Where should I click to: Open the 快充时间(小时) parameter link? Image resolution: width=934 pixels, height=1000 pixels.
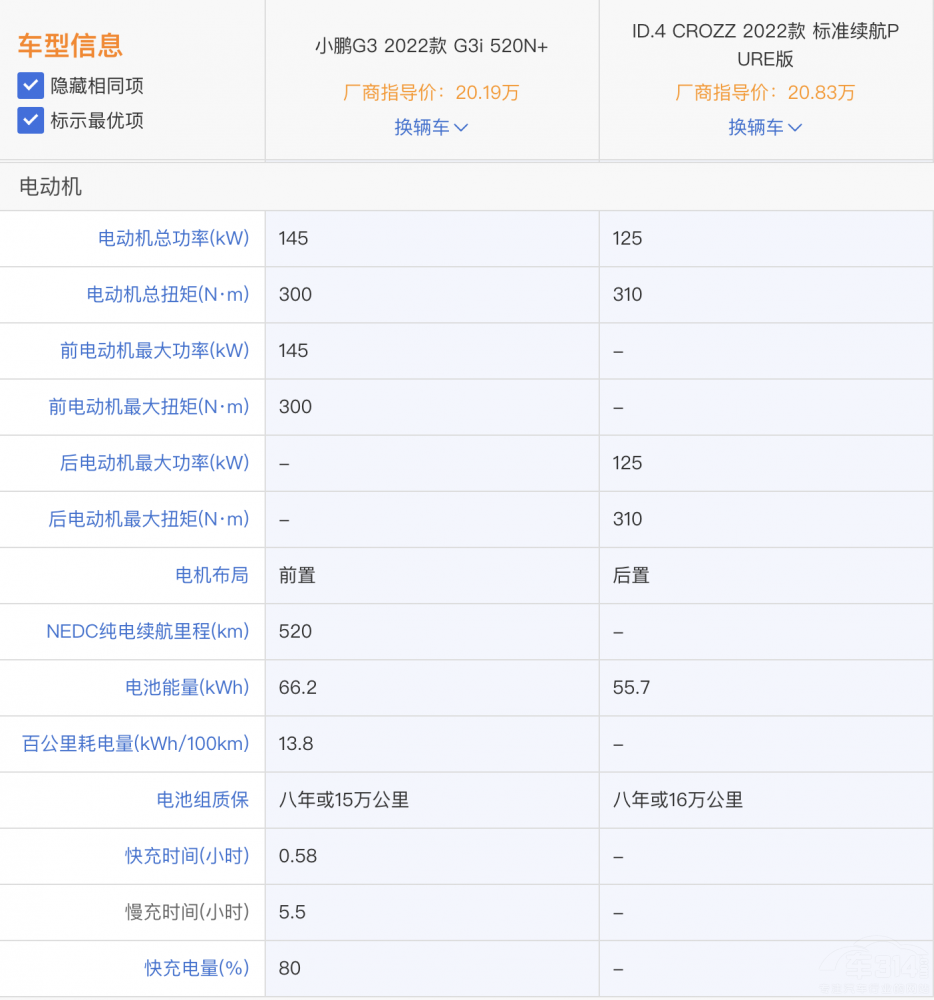186,855
